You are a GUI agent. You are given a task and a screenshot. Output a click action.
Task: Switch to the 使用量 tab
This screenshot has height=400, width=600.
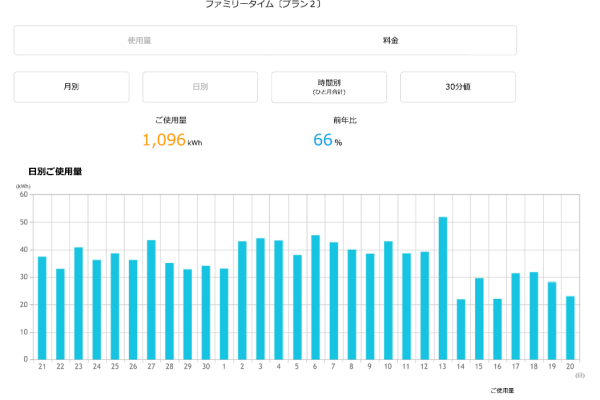point(139,41)
